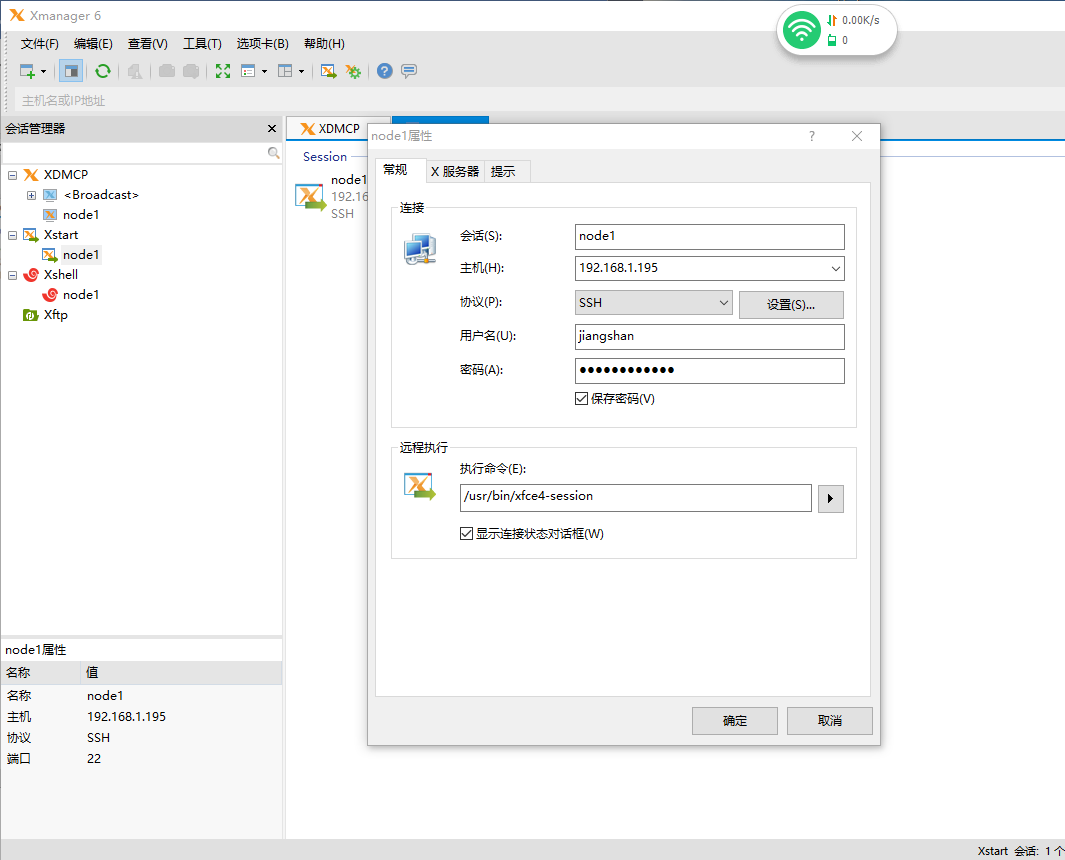This screenshot has height=860, width=1065.
Task: Select the Broadcast entry icon
Action: point(50,195)
